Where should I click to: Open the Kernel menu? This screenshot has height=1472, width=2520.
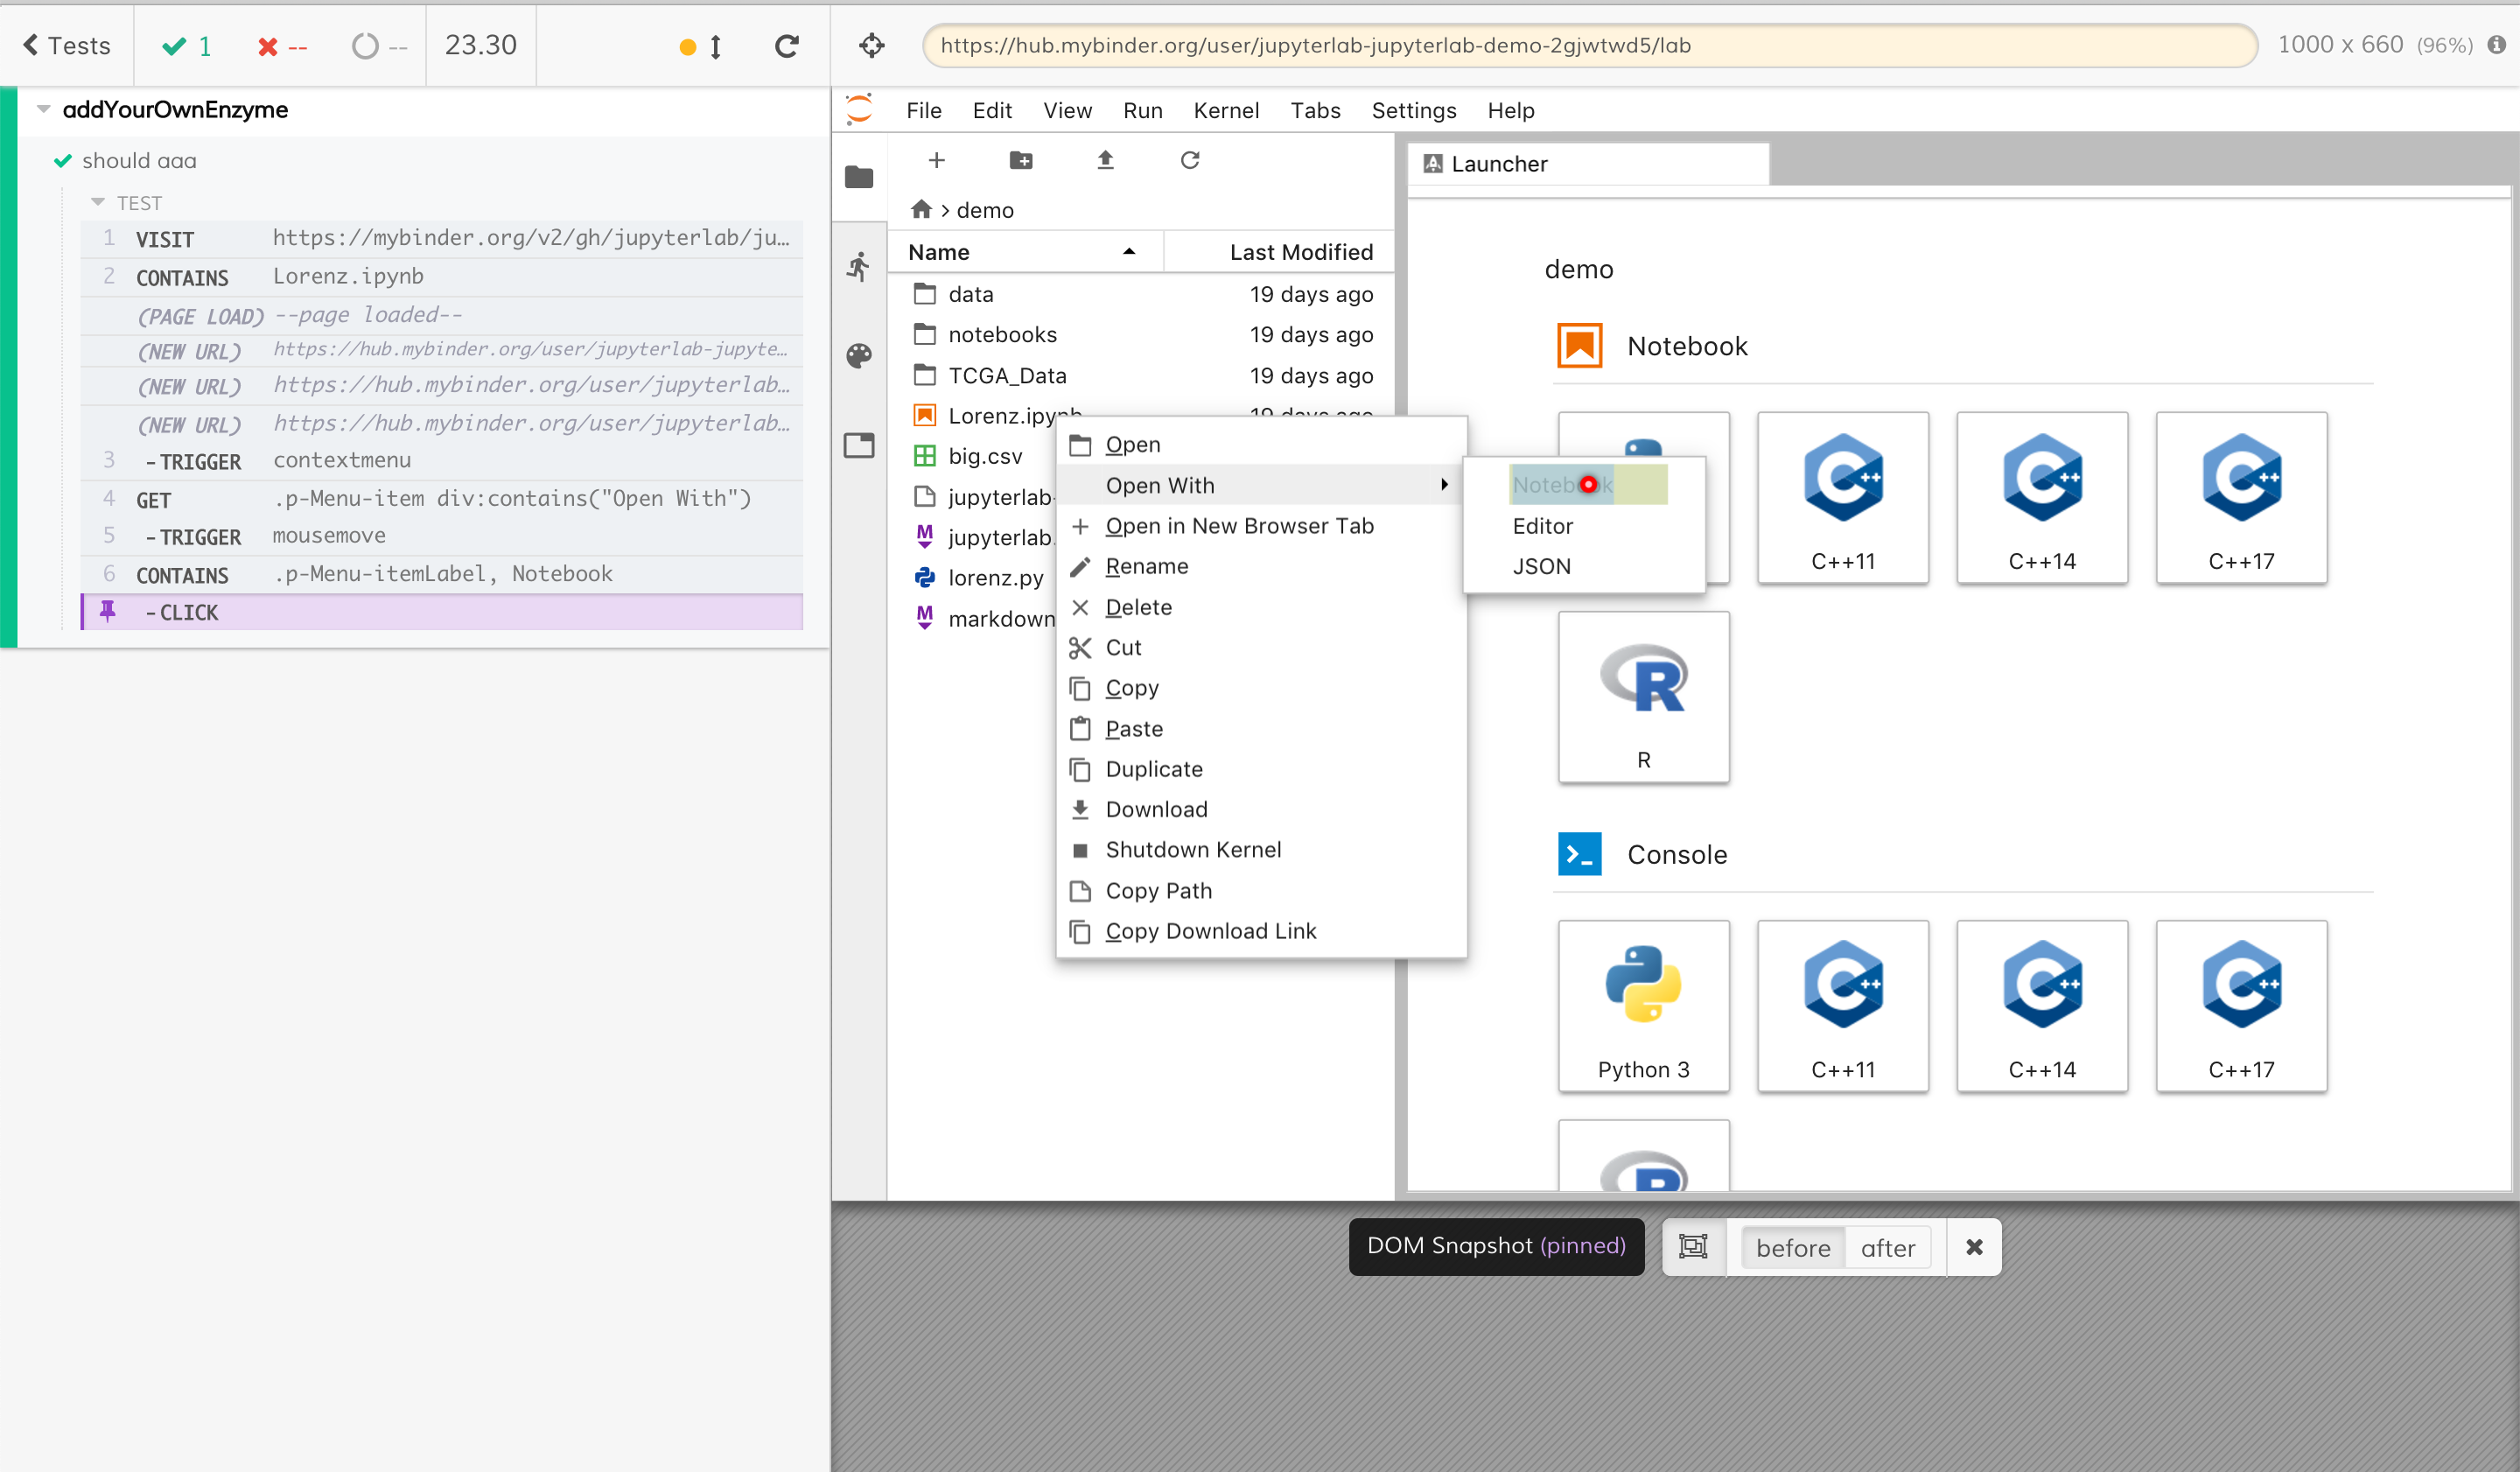[1225, 110]
